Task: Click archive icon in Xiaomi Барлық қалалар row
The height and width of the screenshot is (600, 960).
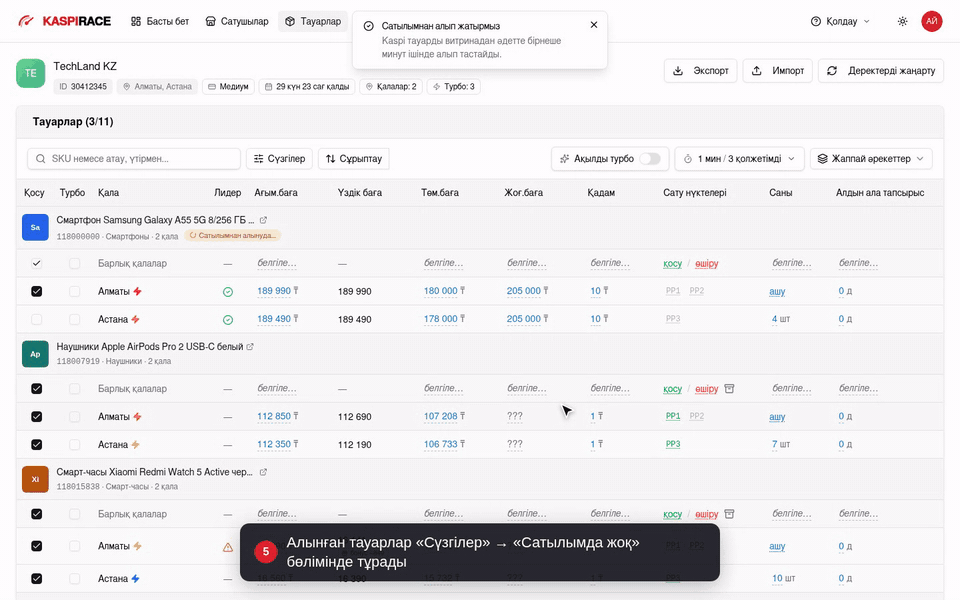Action: 729,514
